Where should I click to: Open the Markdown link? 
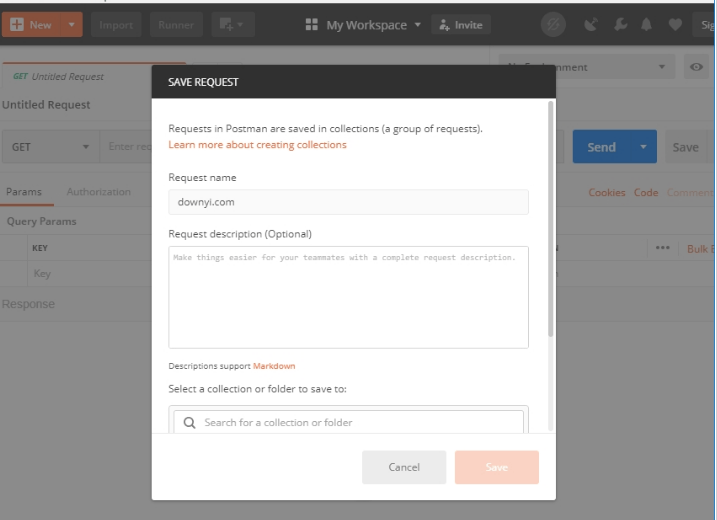[x=274, y=366]
